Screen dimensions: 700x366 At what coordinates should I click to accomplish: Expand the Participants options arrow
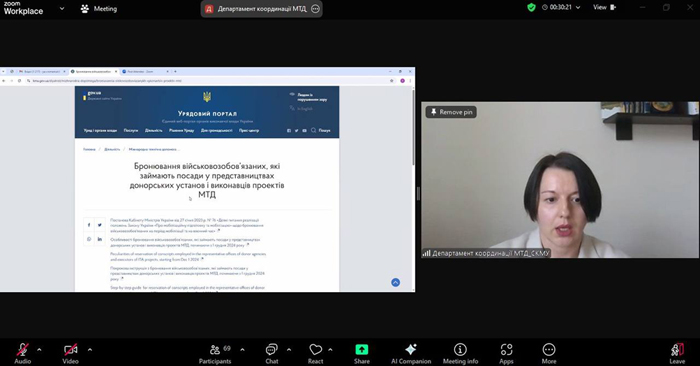click(x=242, y=349)
